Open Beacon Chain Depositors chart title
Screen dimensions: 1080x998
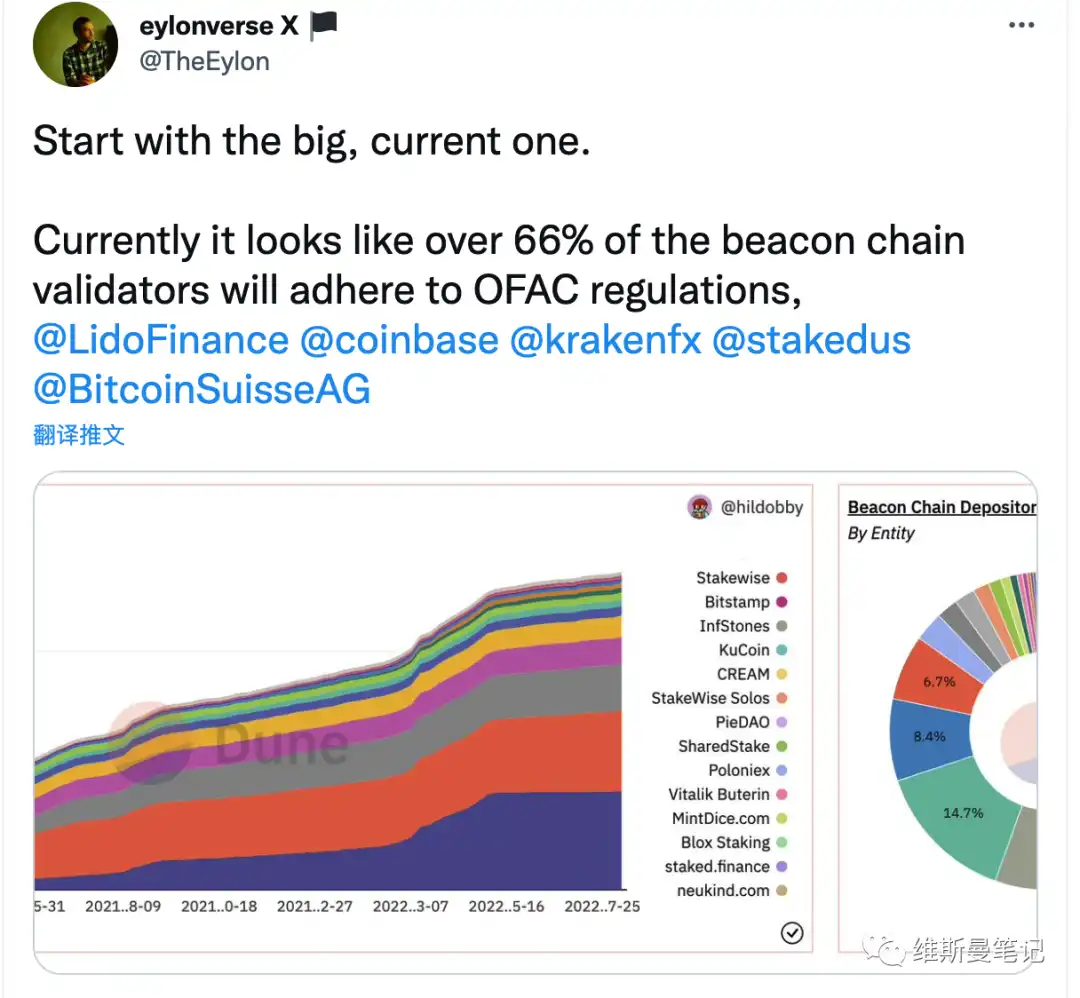click(x=941, y=507)
